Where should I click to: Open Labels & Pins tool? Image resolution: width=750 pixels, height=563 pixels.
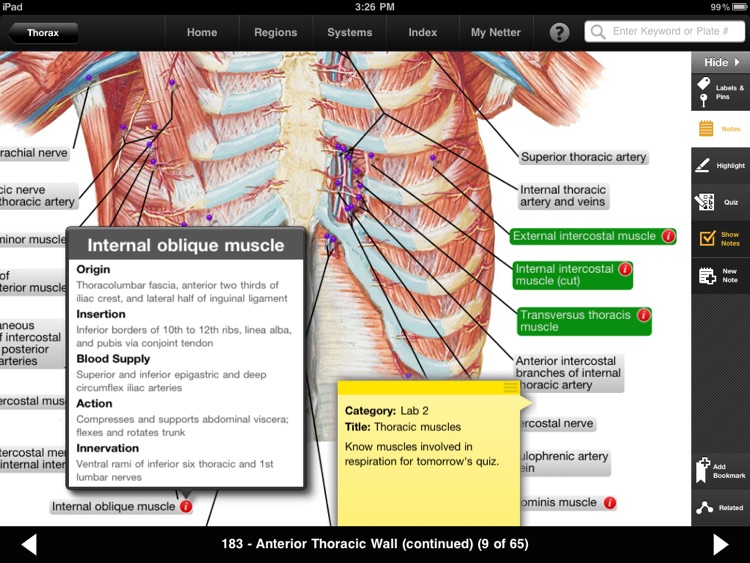(720, 92)
